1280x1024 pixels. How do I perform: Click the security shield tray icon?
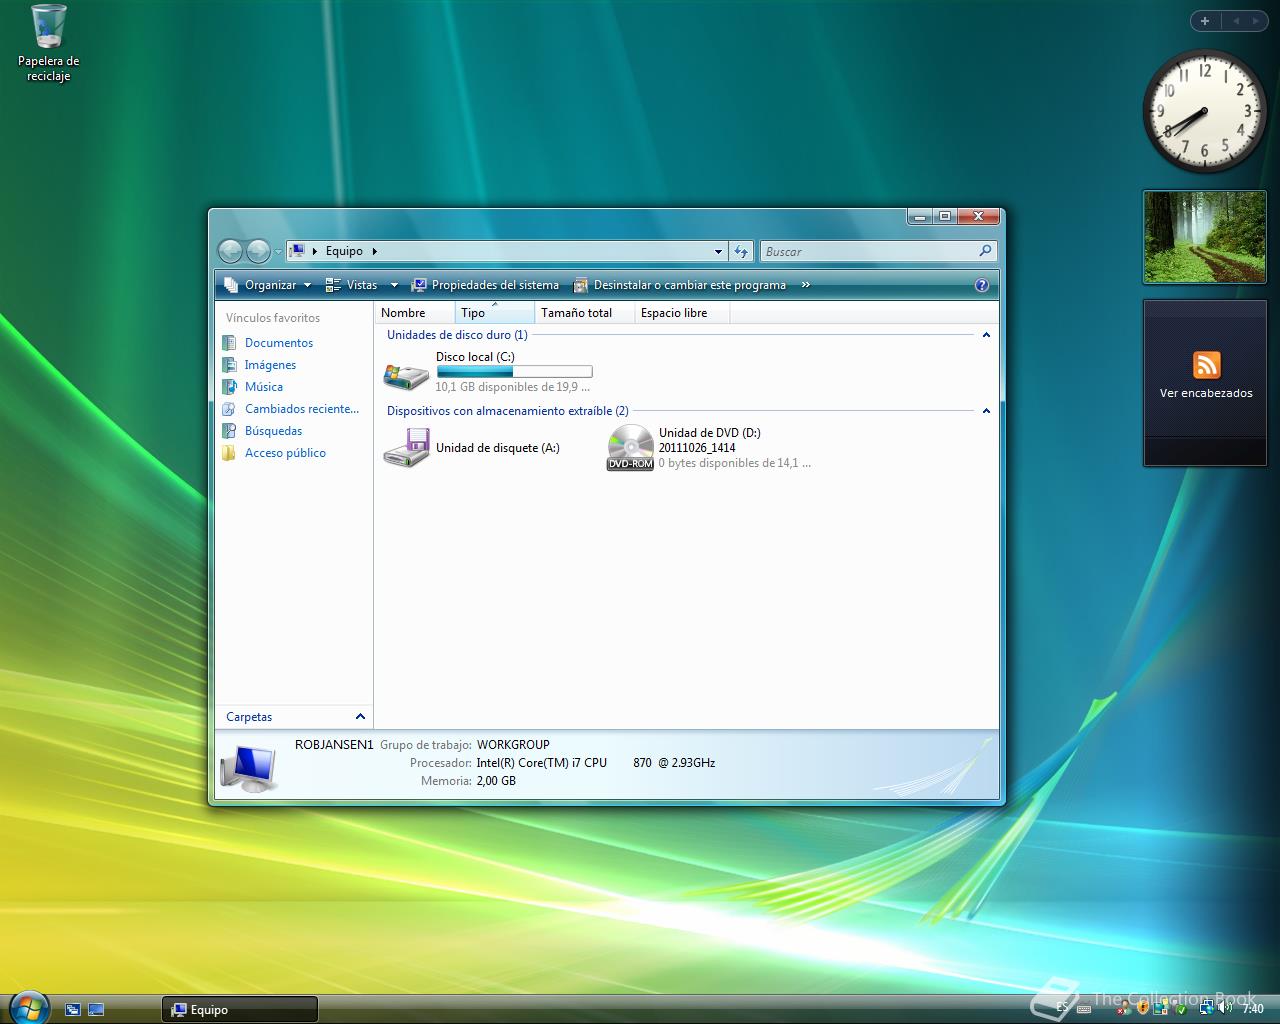(1143, 1008)
